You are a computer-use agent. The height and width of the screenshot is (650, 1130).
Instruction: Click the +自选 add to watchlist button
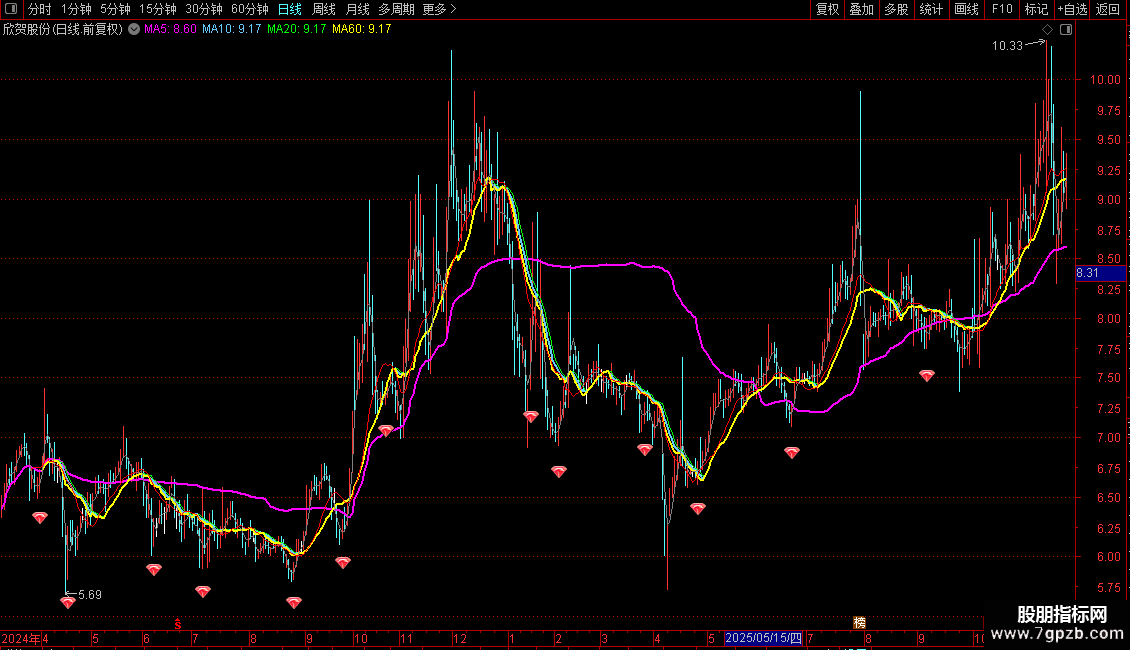click(1072, 10)
